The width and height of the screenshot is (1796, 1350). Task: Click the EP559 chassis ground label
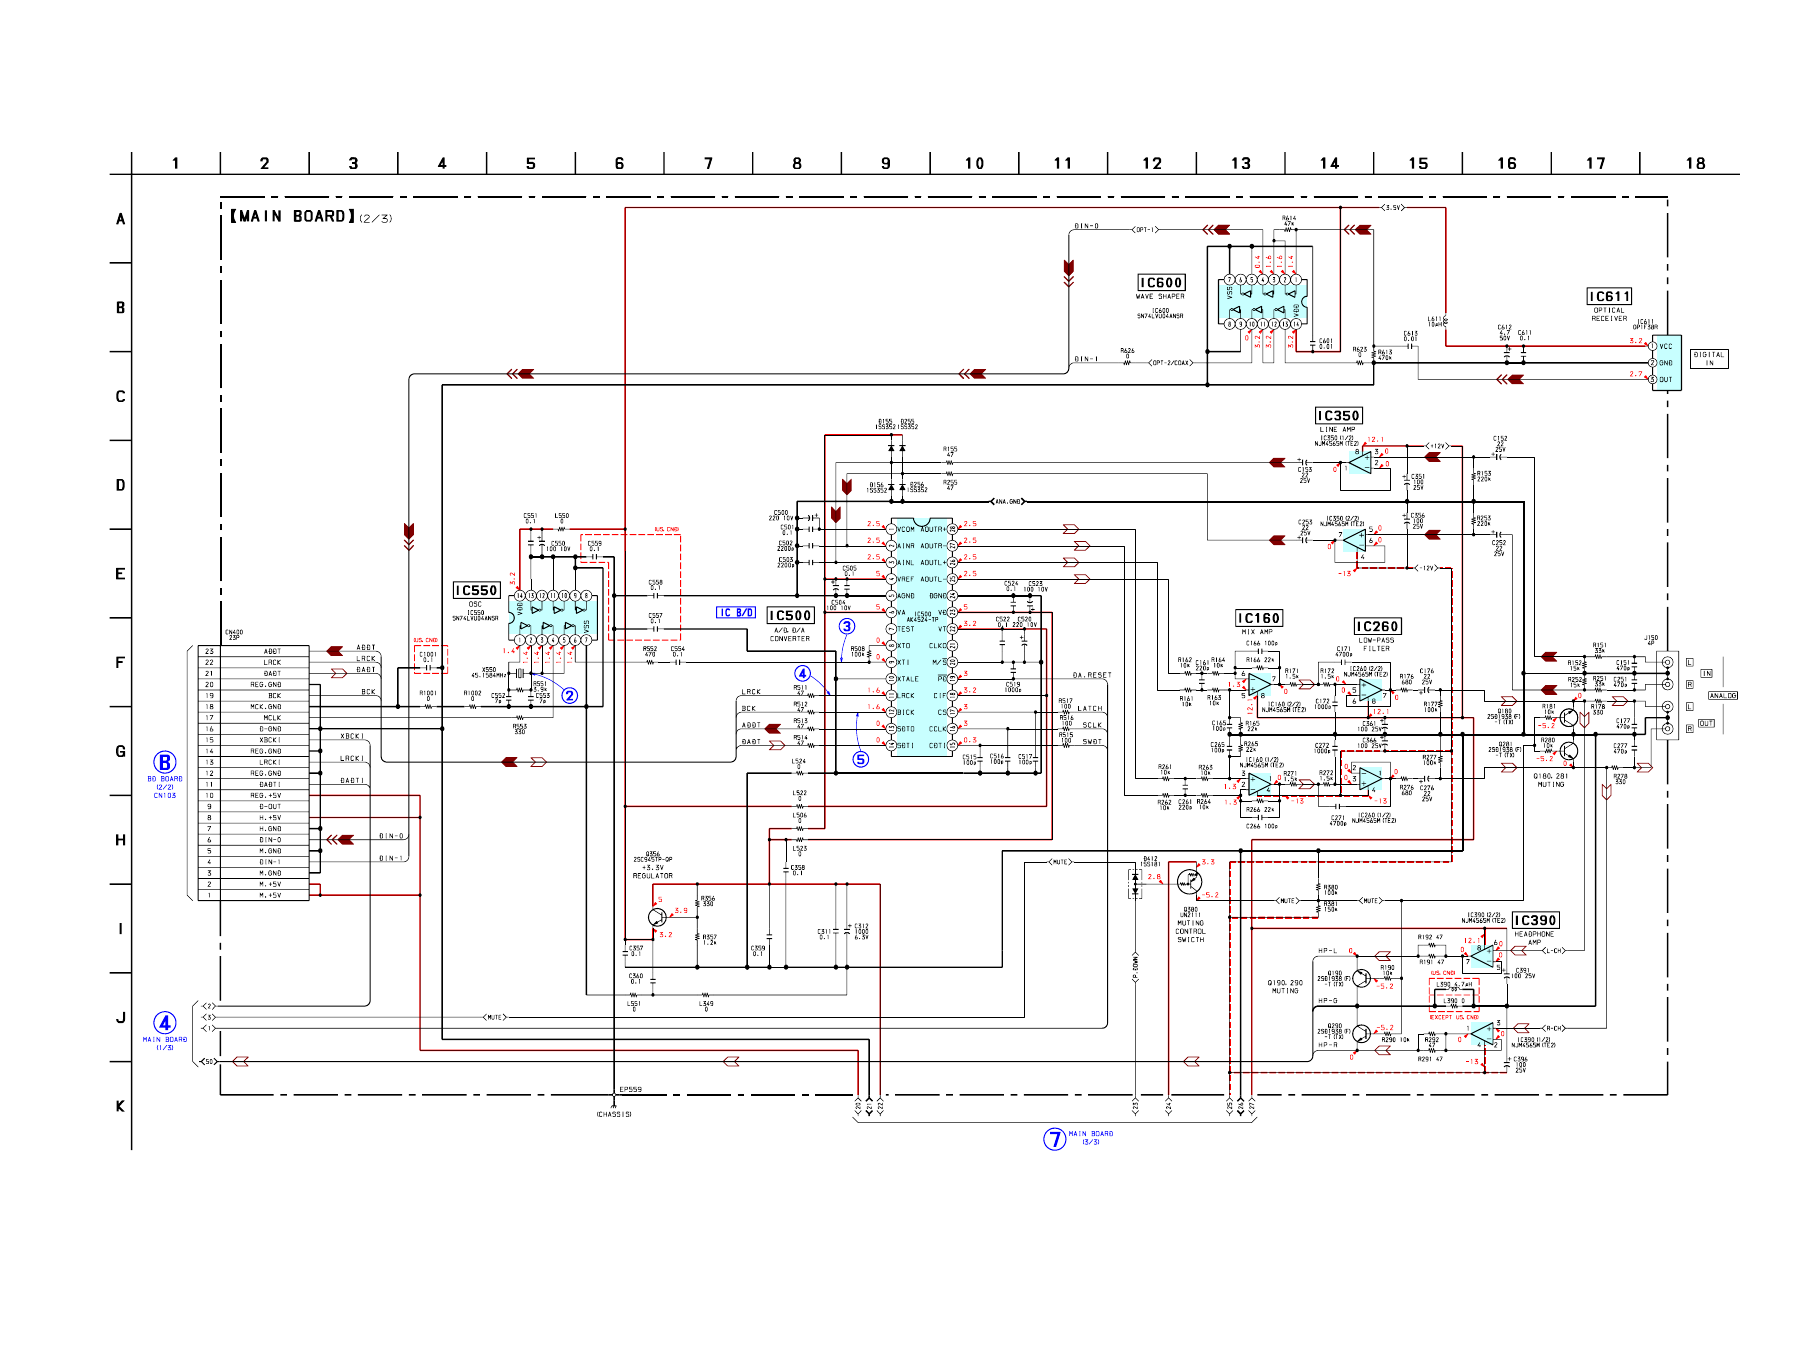(630, 1090)
